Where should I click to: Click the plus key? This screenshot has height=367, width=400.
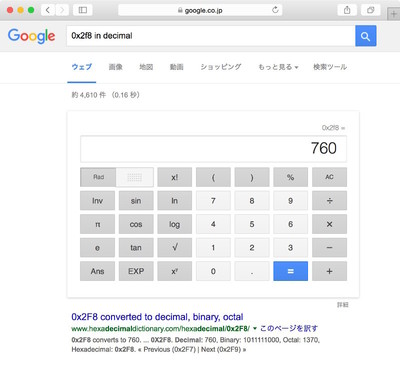[329, 271]
